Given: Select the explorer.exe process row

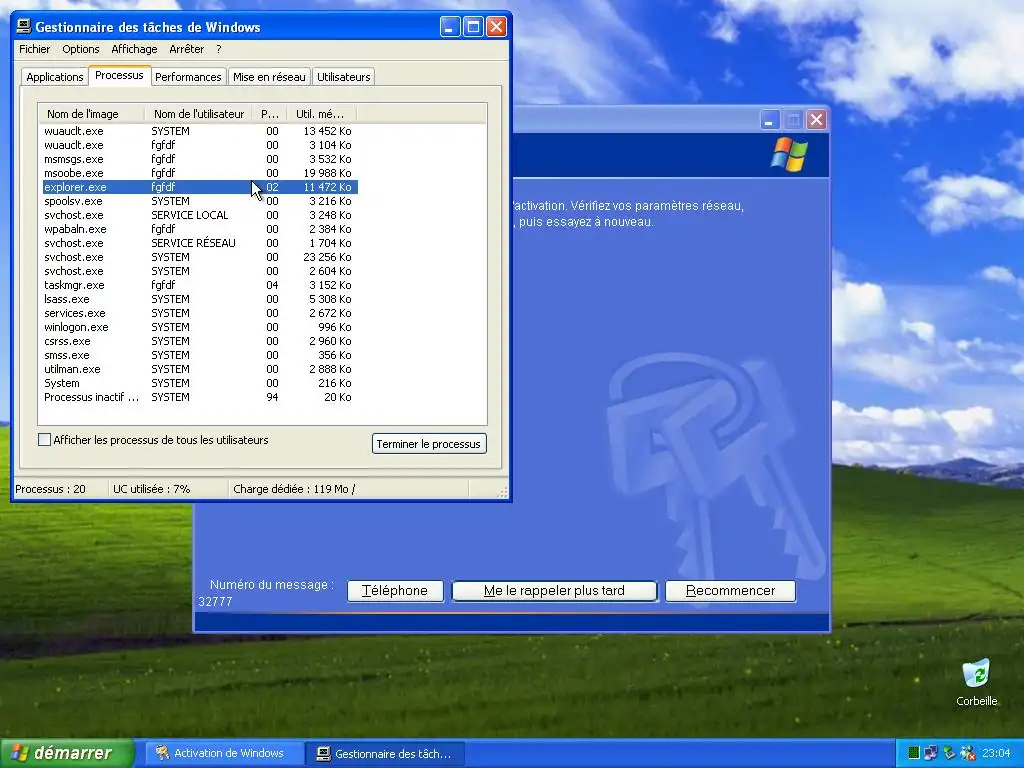Looking at the screenshot, I should coord(198,187).
